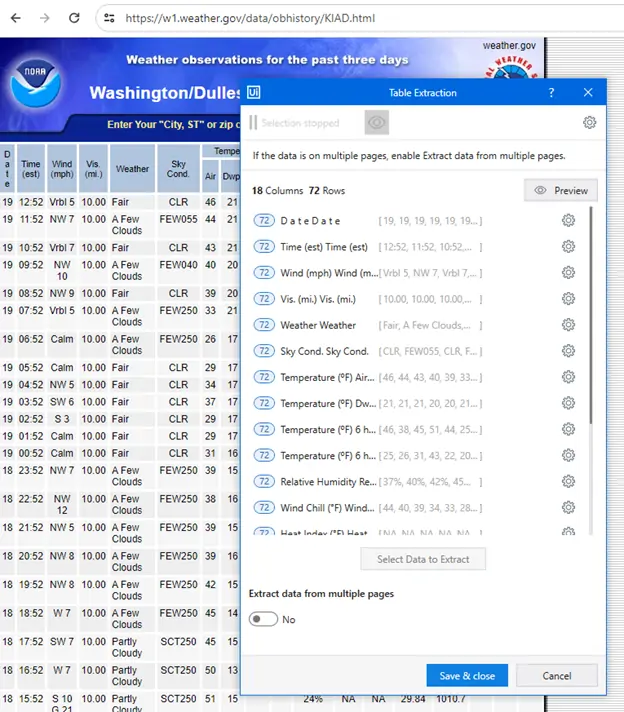Click the Select Data to Extract button

[423, 559]
